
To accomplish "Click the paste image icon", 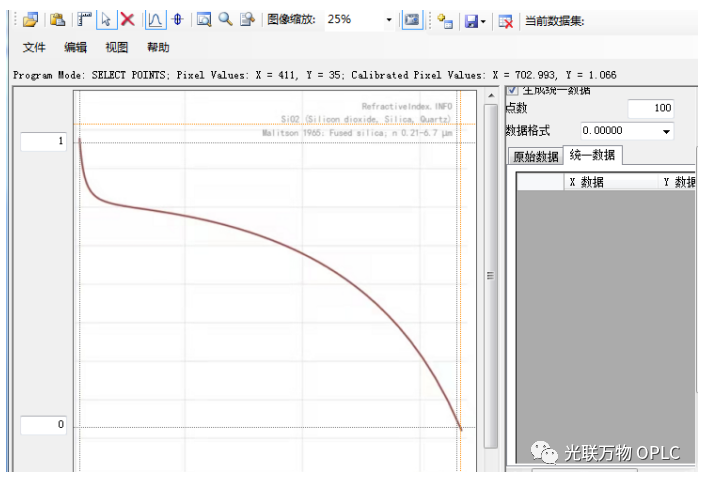I will click(58, 19).
